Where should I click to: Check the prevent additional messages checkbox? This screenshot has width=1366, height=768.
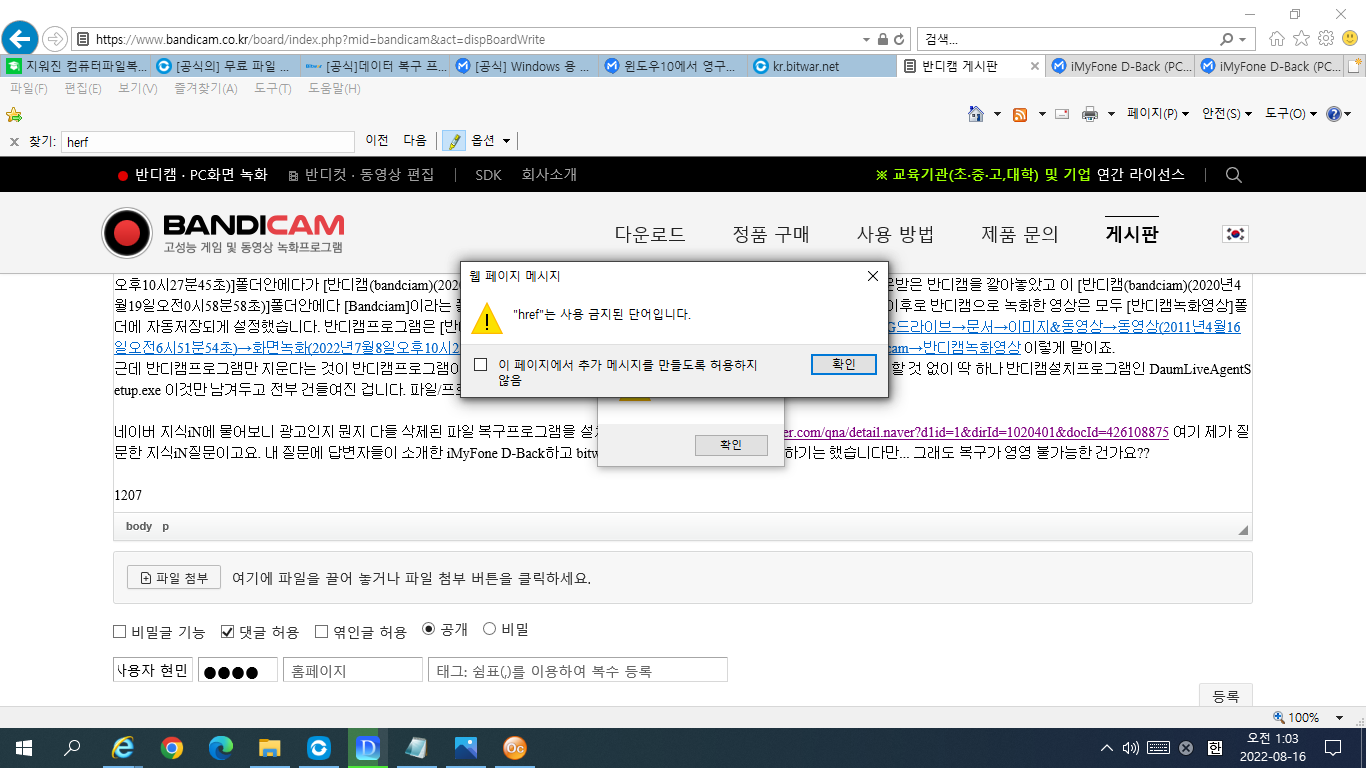[x=481, y=365]
